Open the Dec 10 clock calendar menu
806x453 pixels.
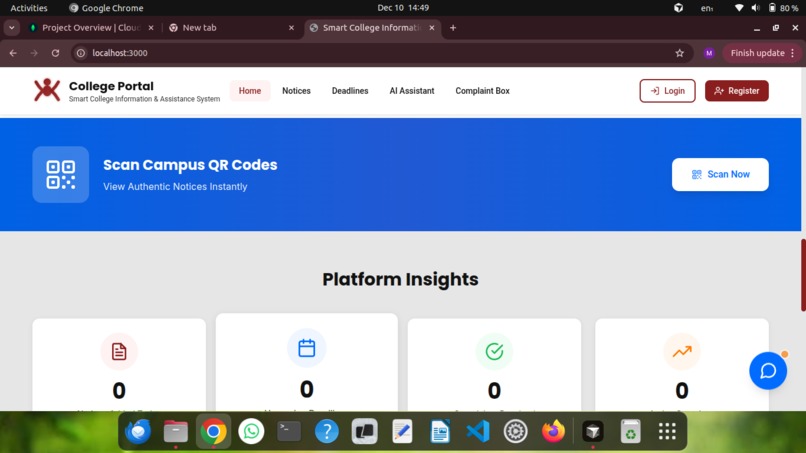click(403, 8)
